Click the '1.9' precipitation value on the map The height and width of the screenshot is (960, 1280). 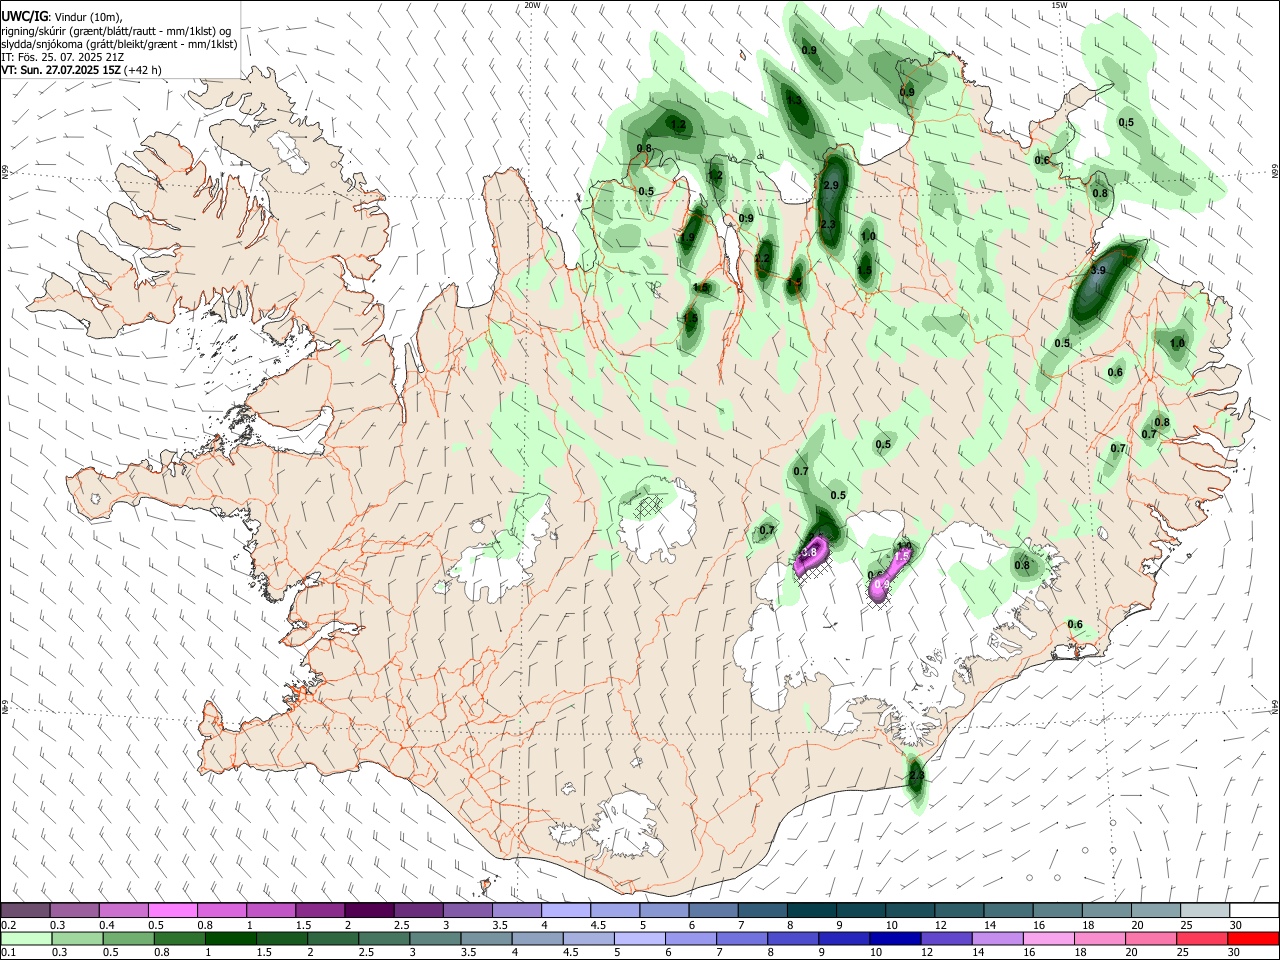click(x=687, y=238)
